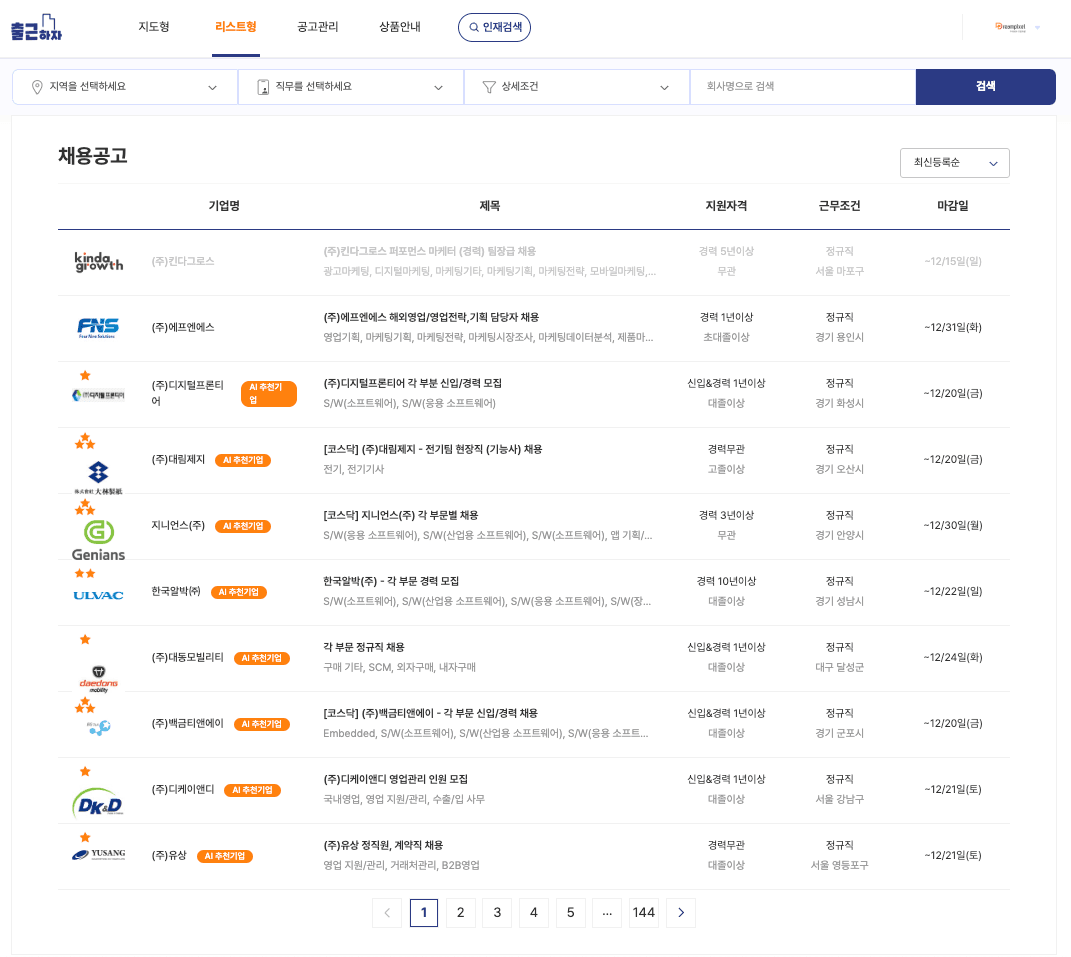Screen dimensions: 1071x957
Task: Click the user profile logo at top right
Action: pos(1010,27)
